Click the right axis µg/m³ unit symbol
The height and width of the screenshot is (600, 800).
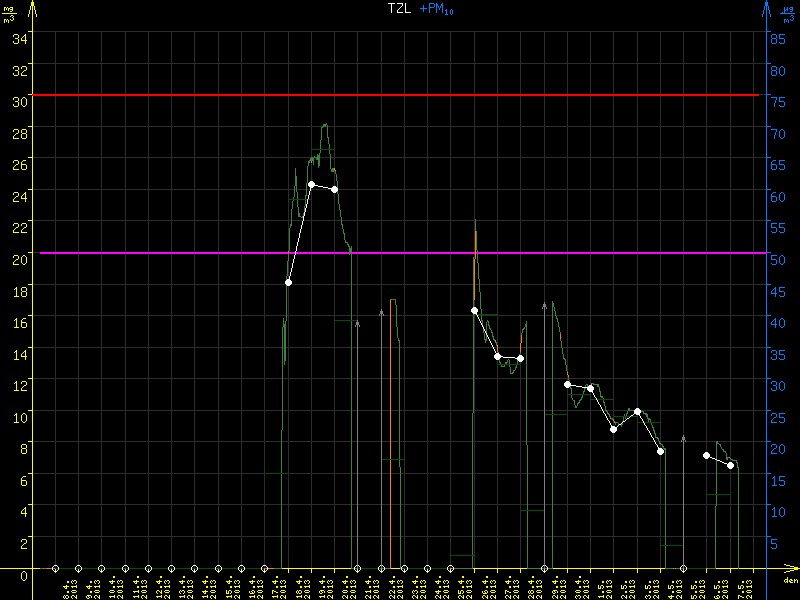(789, 12)
